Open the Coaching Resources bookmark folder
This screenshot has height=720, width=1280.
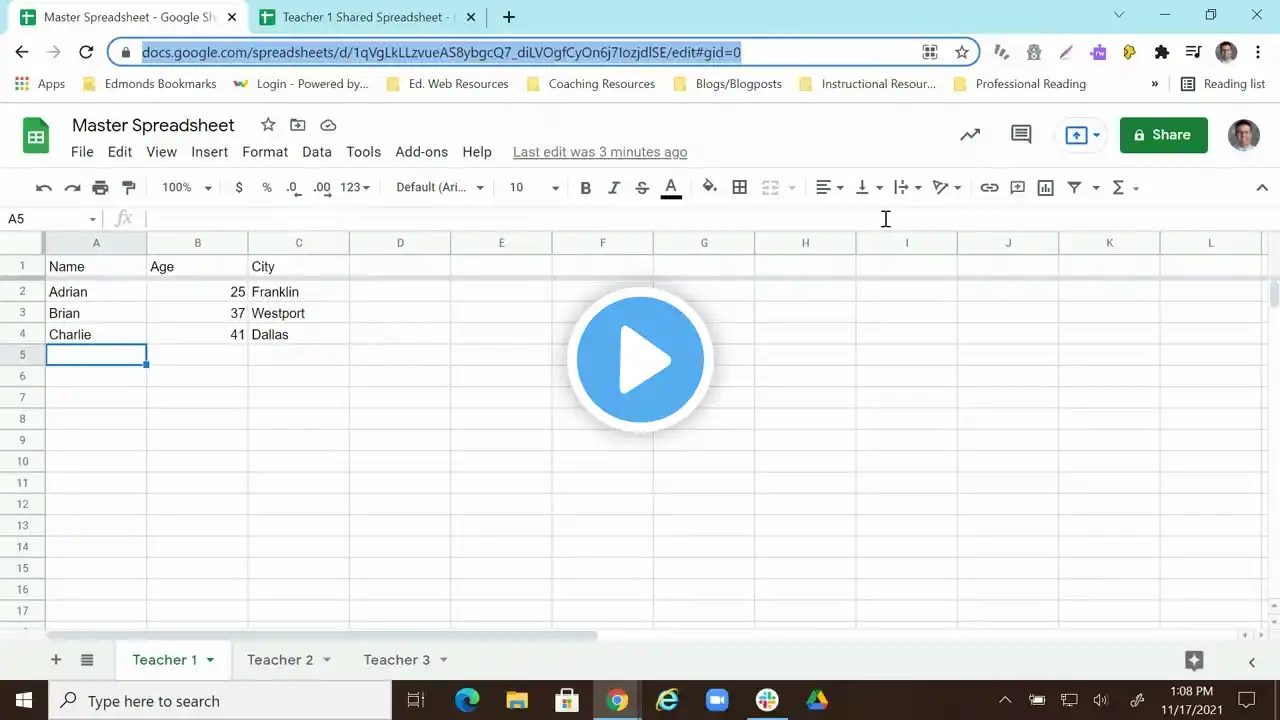click(590, 84)
